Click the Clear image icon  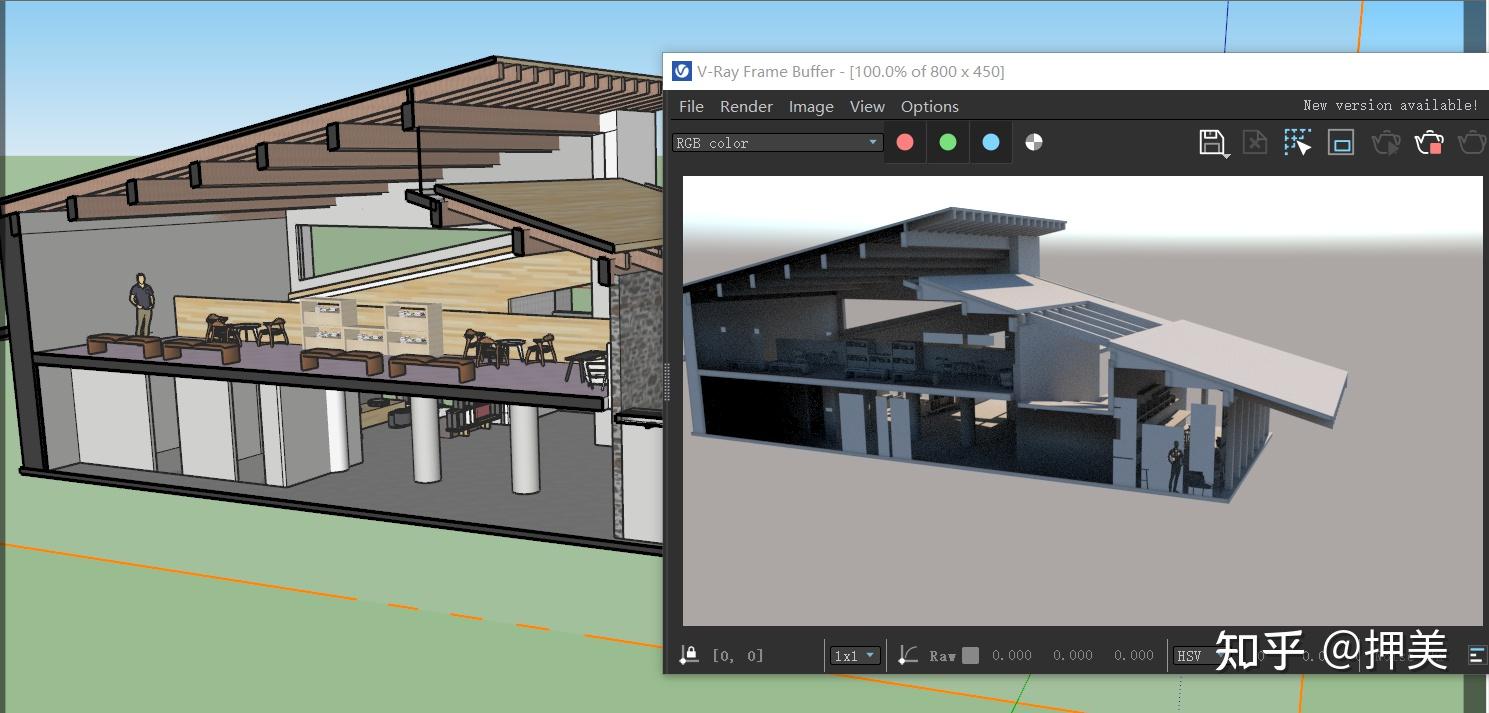click(1255, 143)
